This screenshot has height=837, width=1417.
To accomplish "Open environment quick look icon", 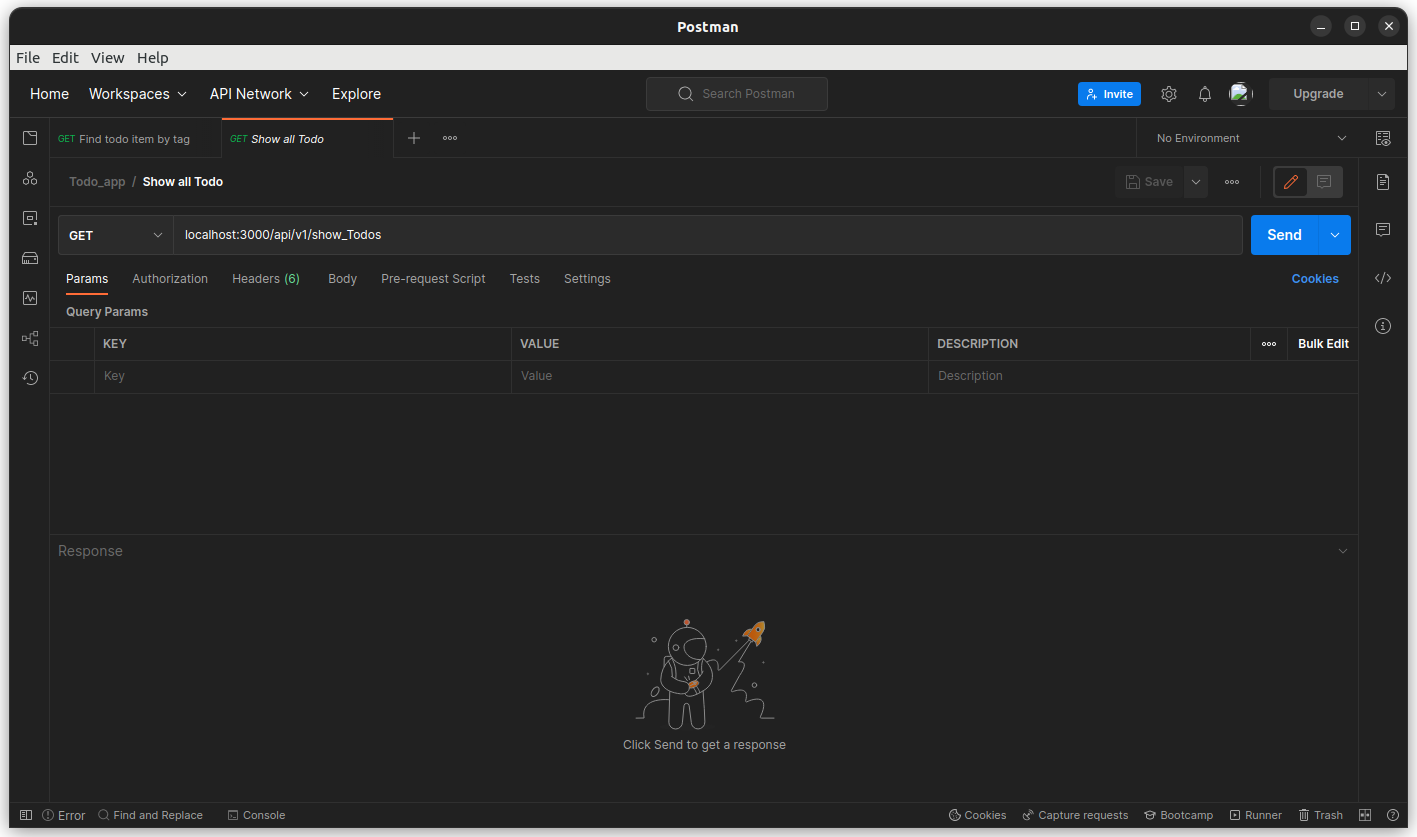I will coord(1383,138).
